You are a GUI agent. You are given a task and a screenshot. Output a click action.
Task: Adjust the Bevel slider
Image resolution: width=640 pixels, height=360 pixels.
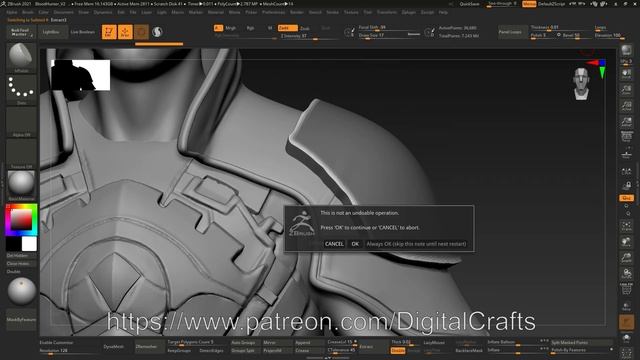[x=576, y=36]
